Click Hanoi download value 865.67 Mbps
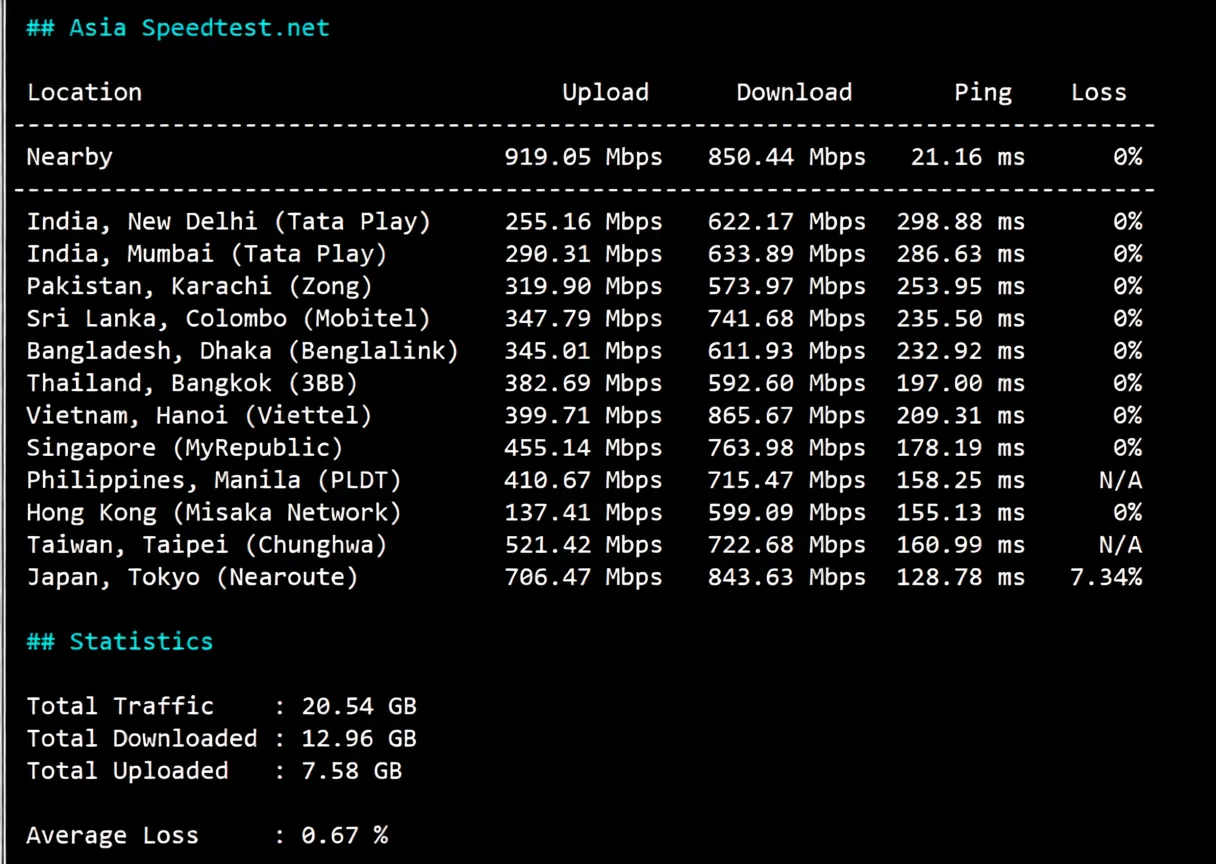 786,416
